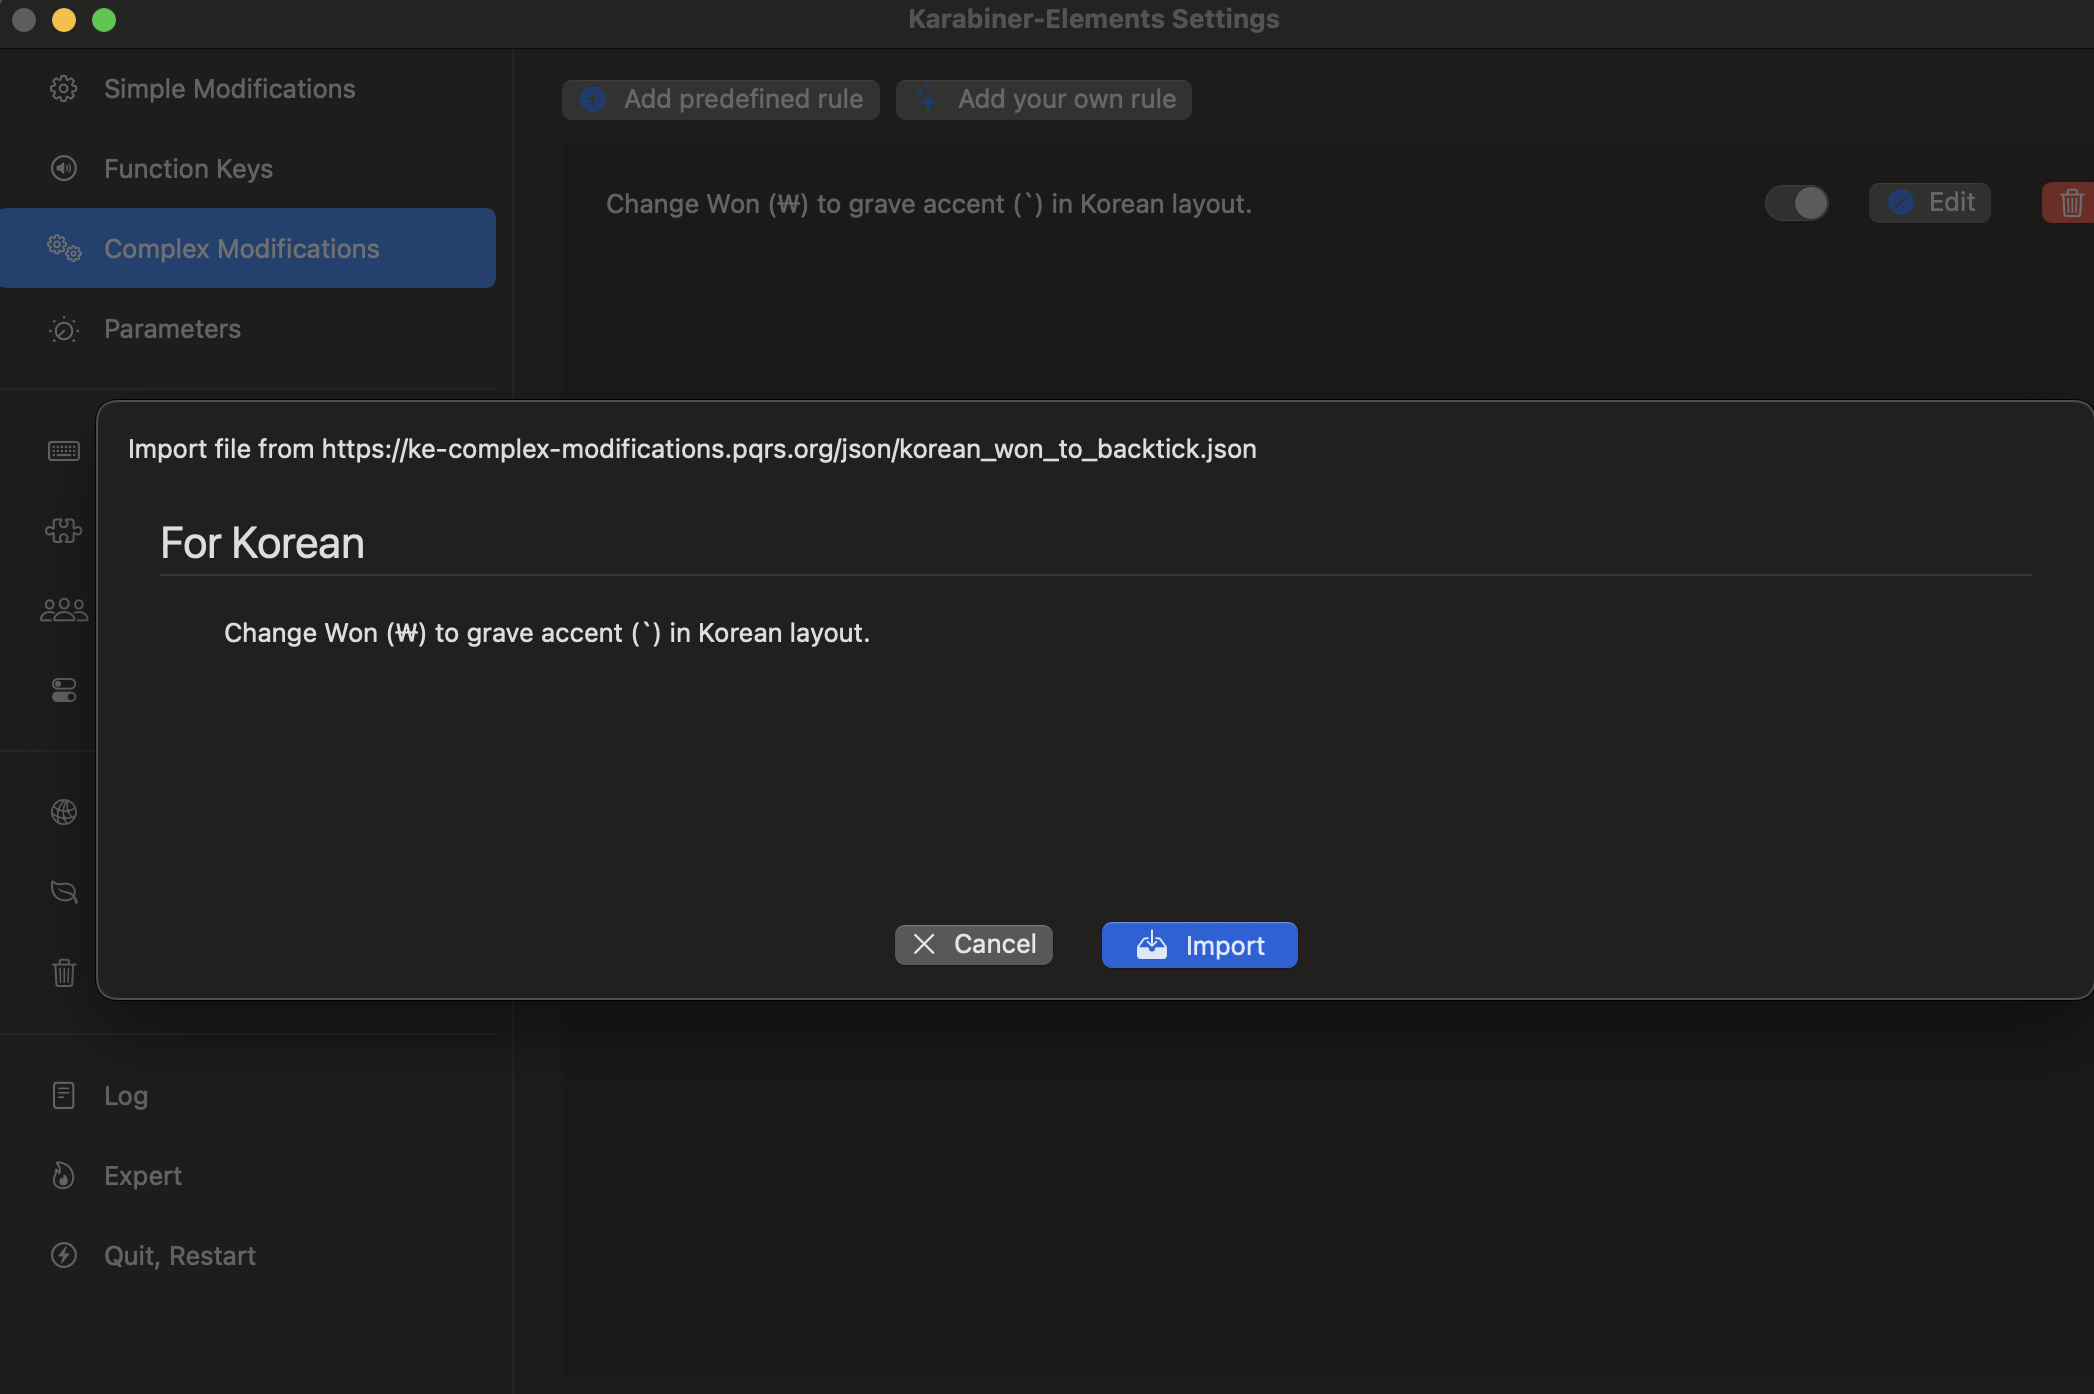Click the globe update sidebar icon
The image size is (2094, 1394).
(x=64, y=812)
